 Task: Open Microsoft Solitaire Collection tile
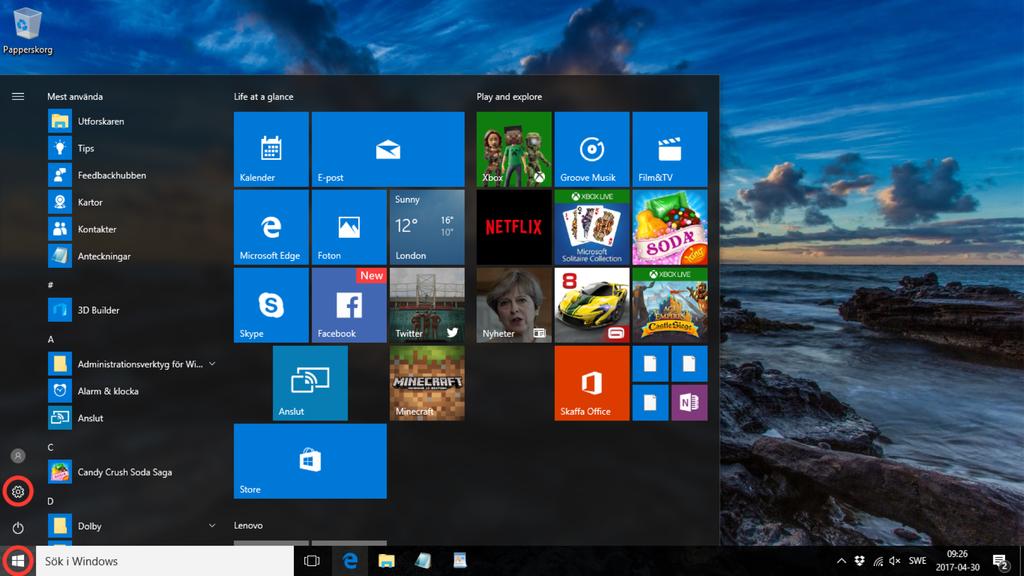pos(592,227)
